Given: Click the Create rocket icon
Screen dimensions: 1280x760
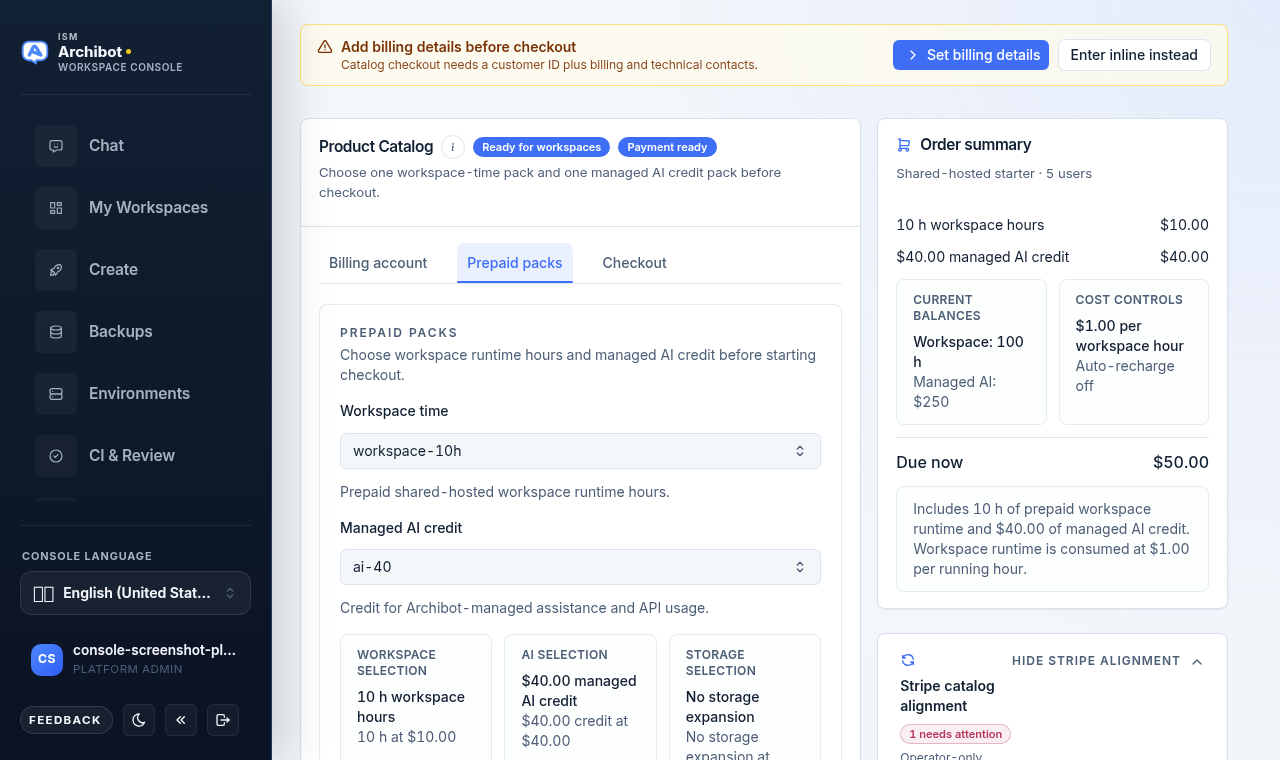Looking at the screenshot, I should click(x=56, y=269).
